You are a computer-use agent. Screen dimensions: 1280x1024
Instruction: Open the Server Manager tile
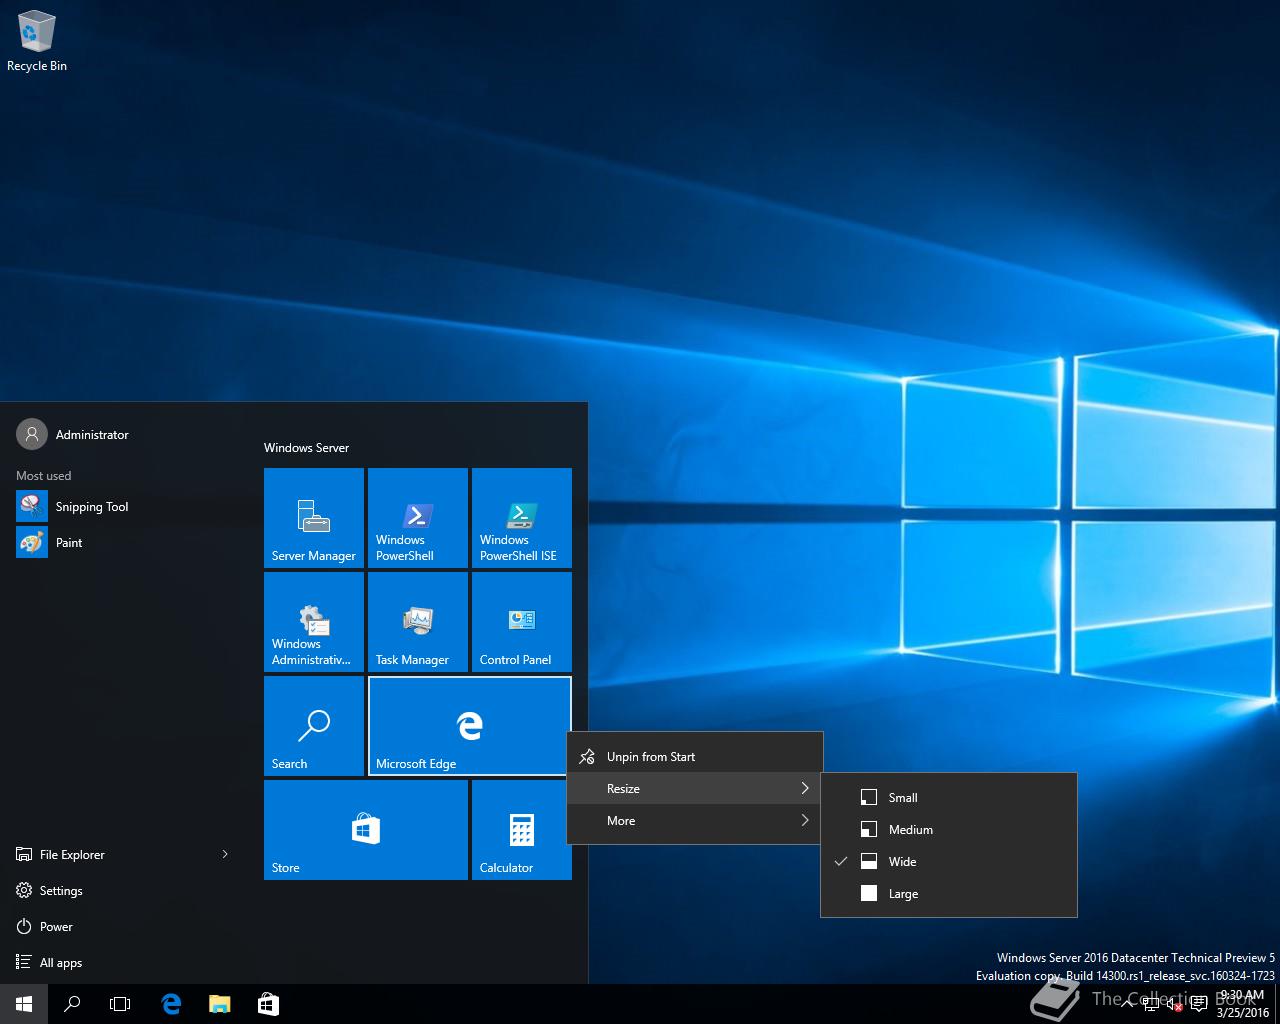[x=314, y=518]
